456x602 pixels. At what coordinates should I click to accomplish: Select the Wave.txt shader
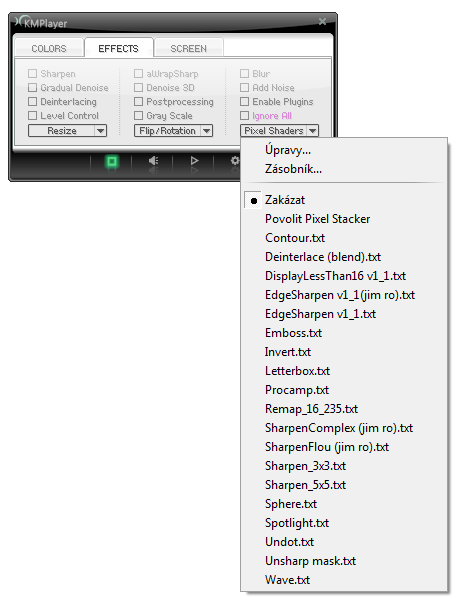(x=344, y=580)
